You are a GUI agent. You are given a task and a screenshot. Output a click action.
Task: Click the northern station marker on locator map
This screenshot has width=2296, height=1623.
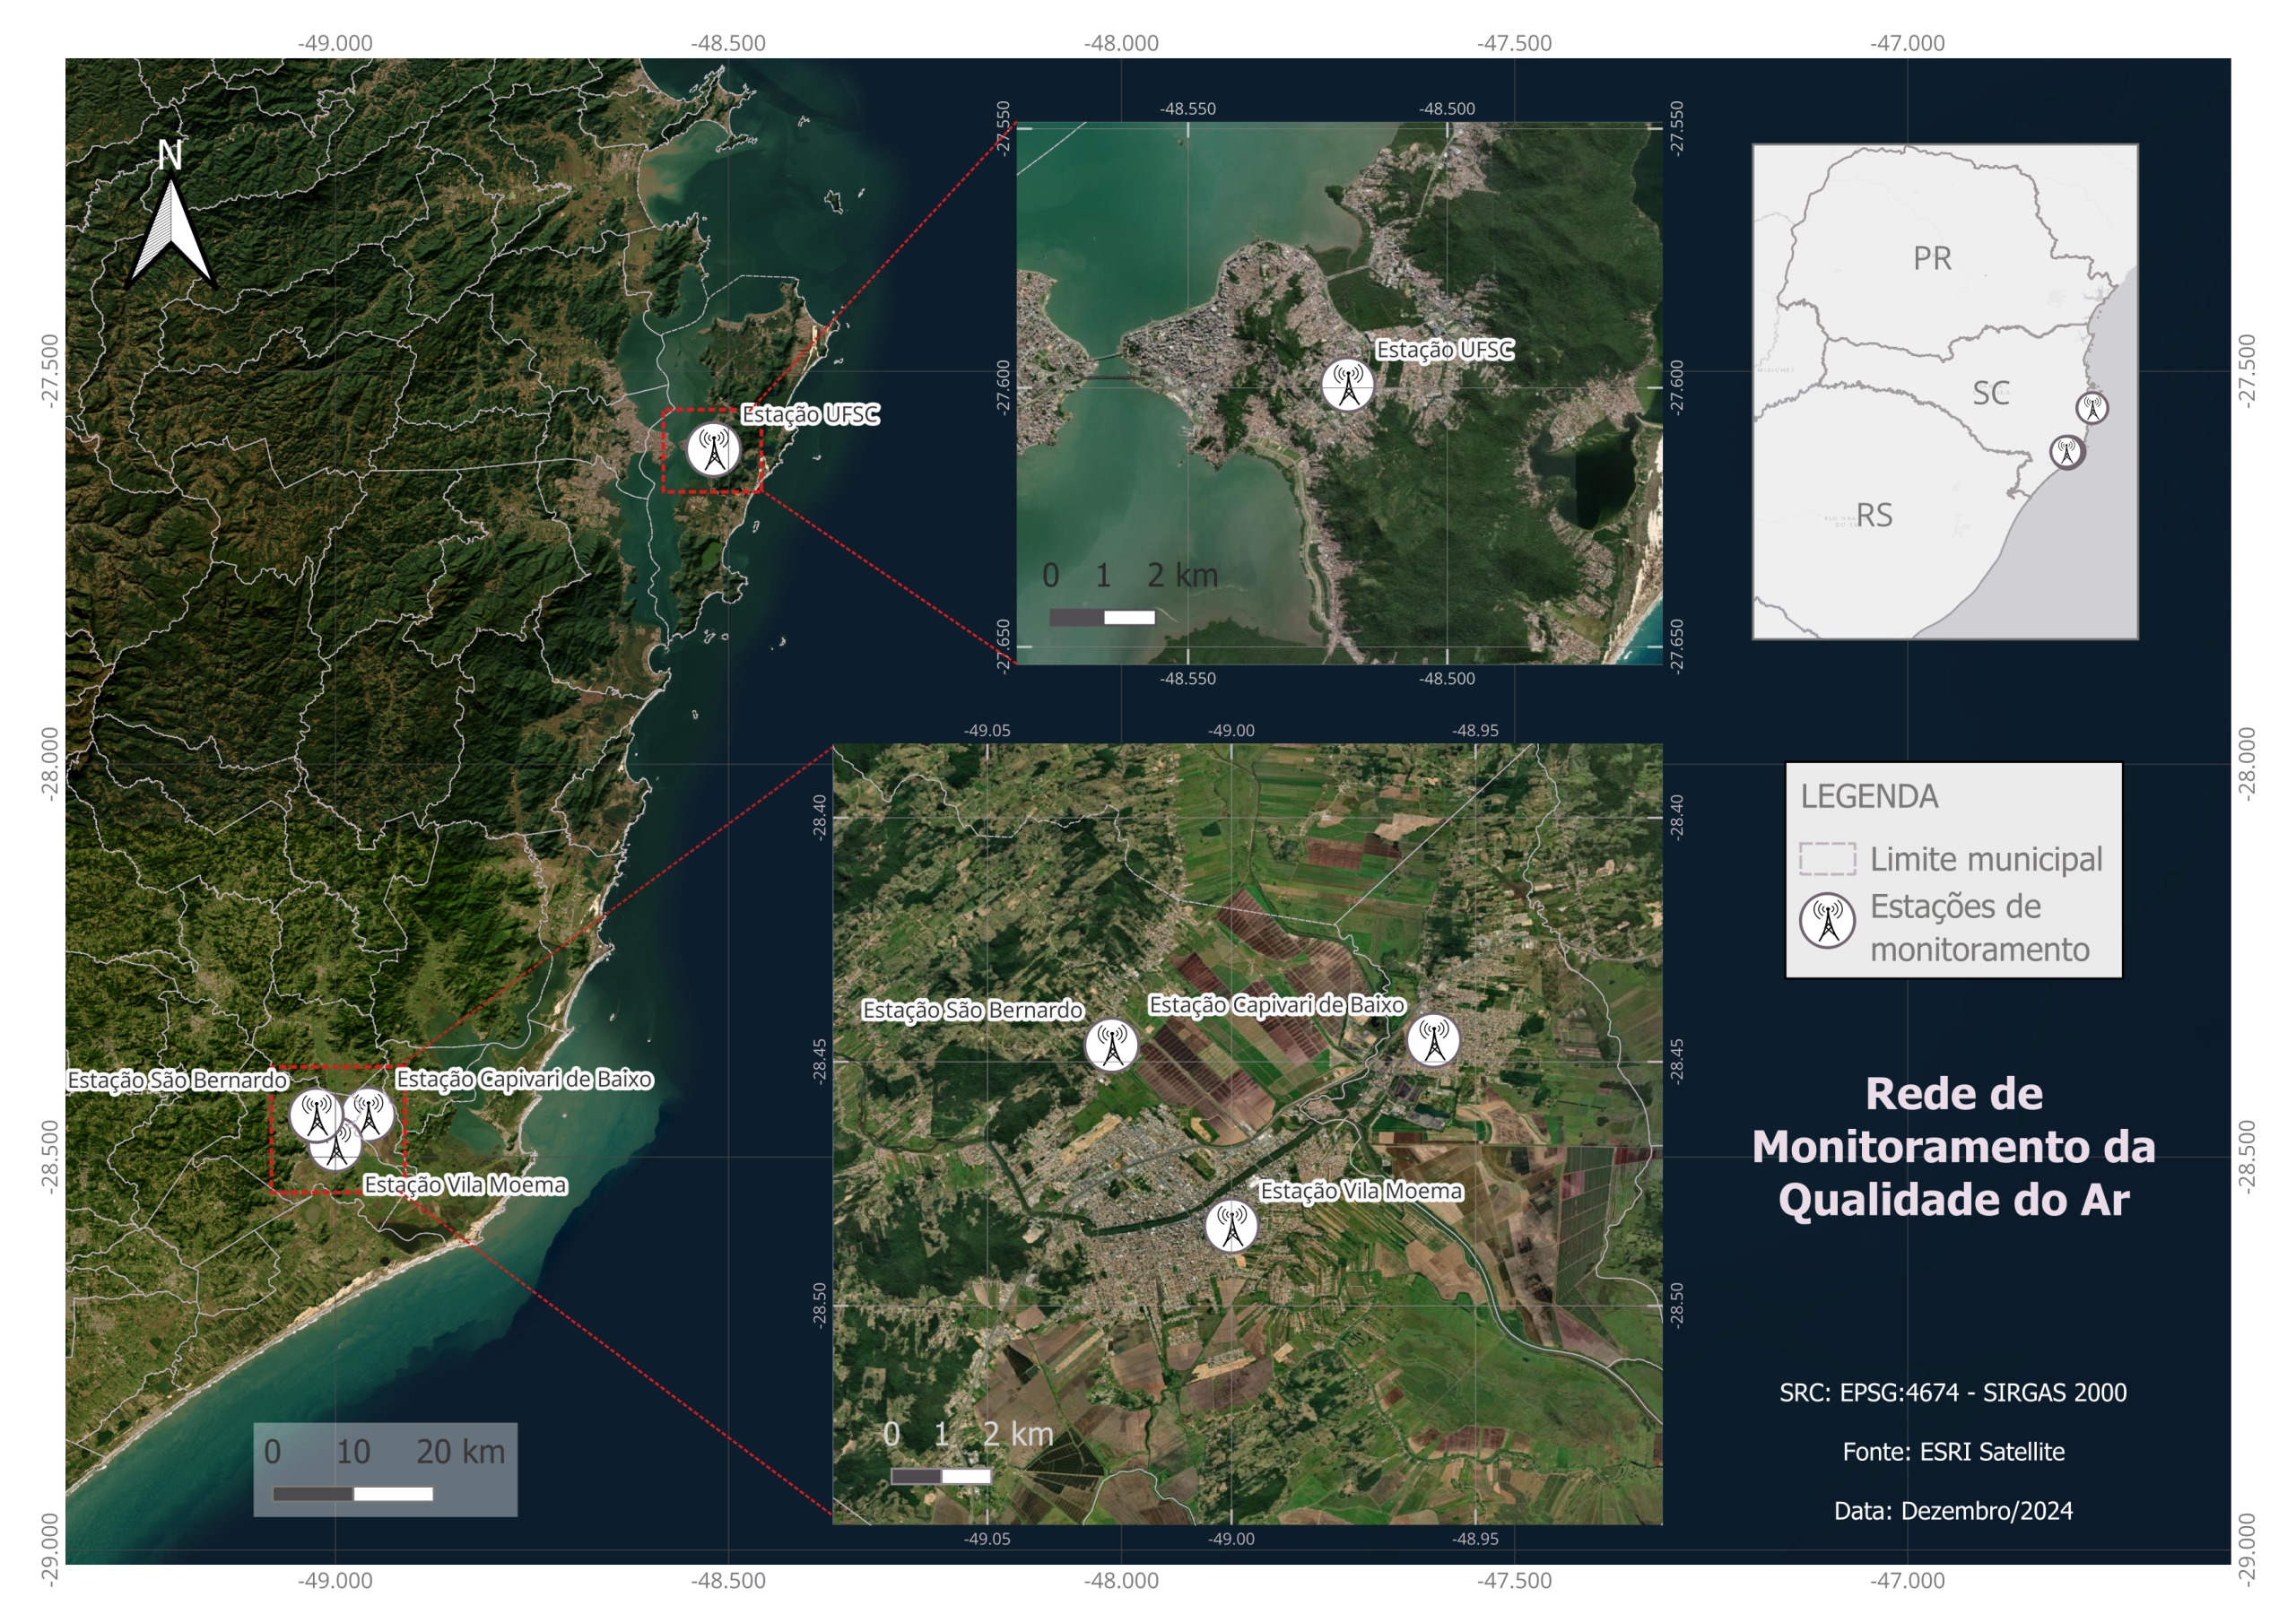coord(2091,408)
